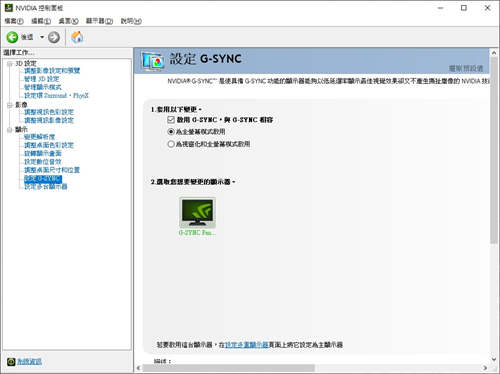
Task: Select 設定數位音效 in the tree
Action: (x=43, y=162)
